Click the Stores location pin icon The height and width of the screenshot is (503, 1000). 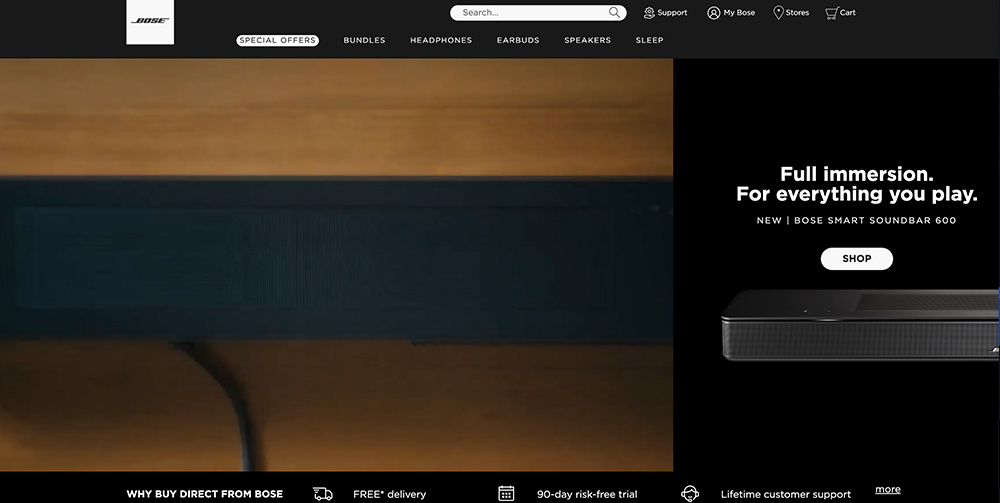point(778,13)
